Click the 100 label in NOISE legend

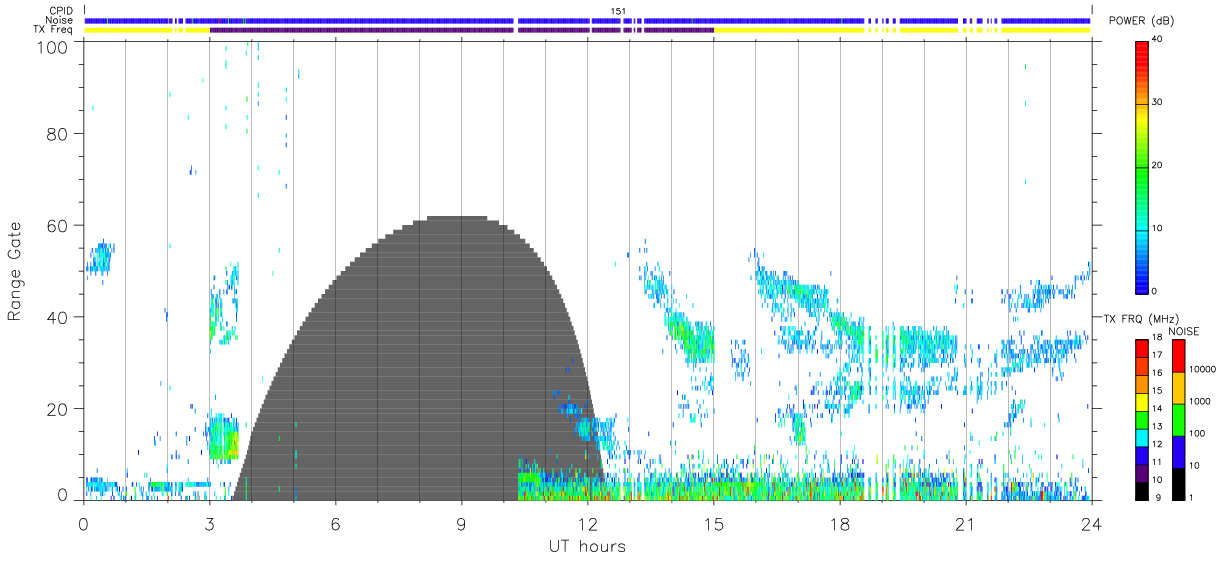click(1200, 433)
